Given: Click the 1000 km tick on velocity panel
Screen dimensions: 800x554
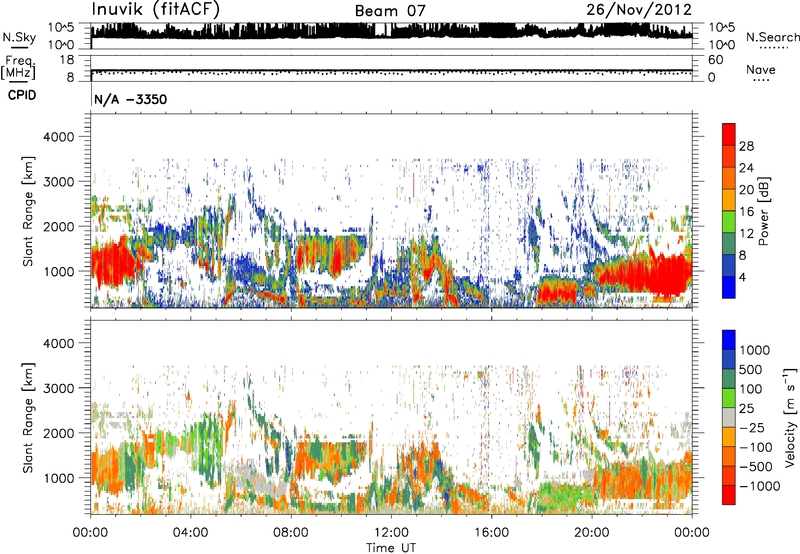Looking at the screenshot, I should click(59, 478).
